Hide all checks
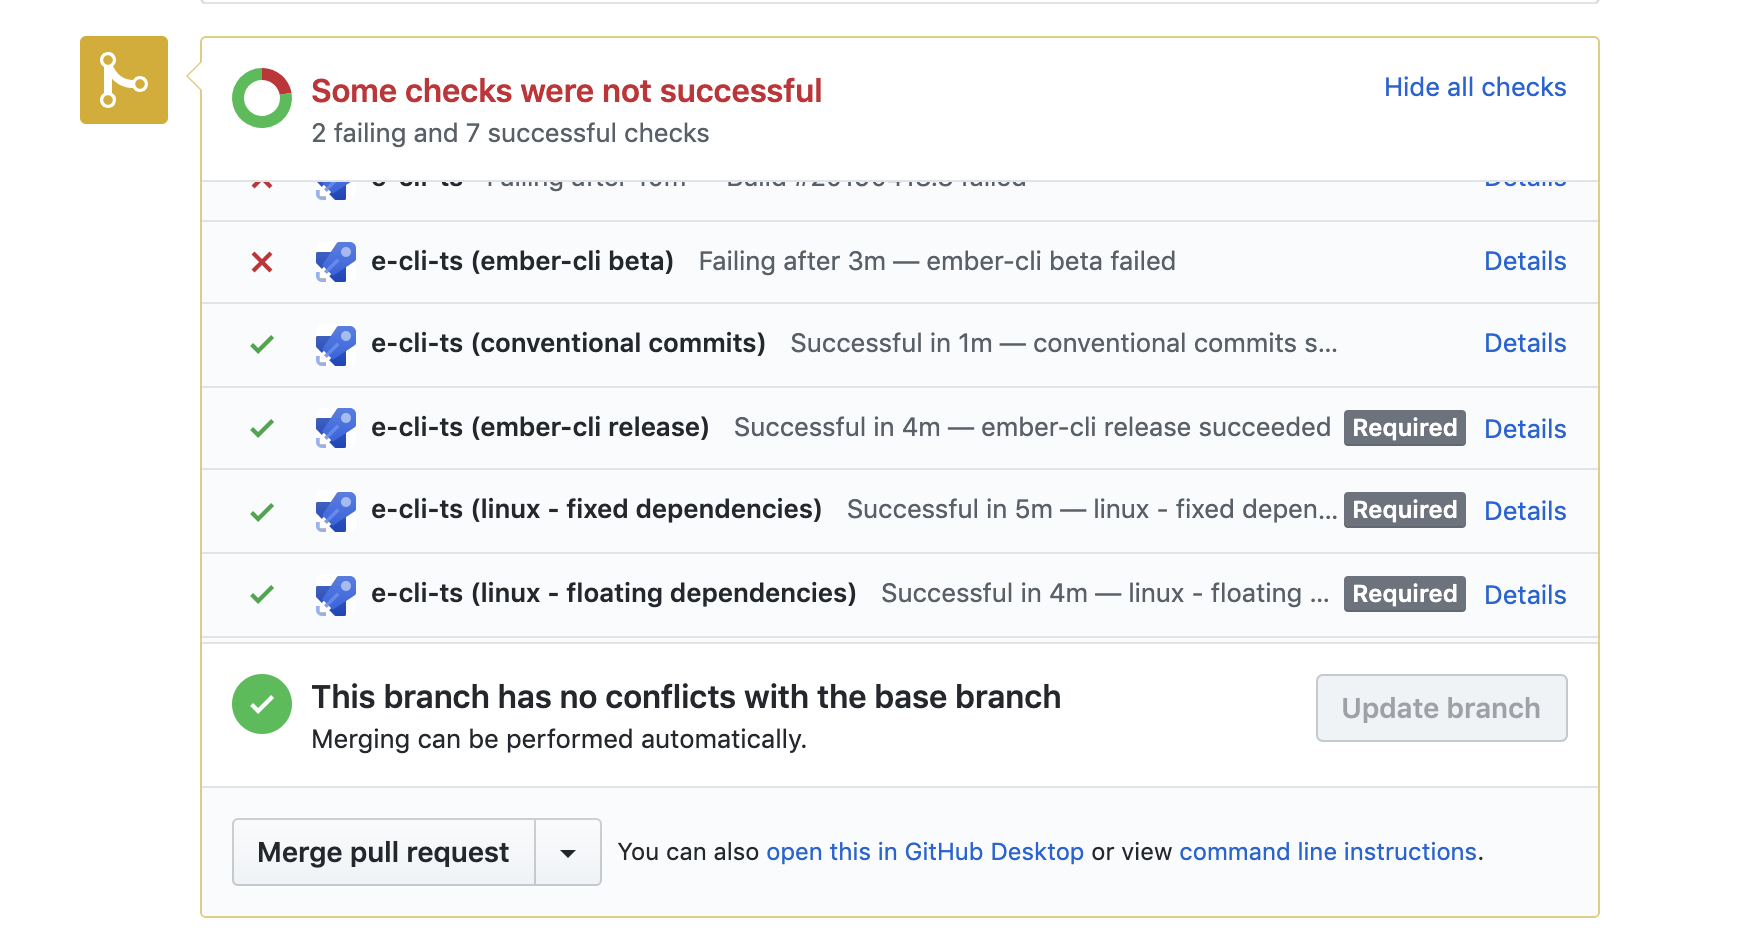 tap(1475, 87)
